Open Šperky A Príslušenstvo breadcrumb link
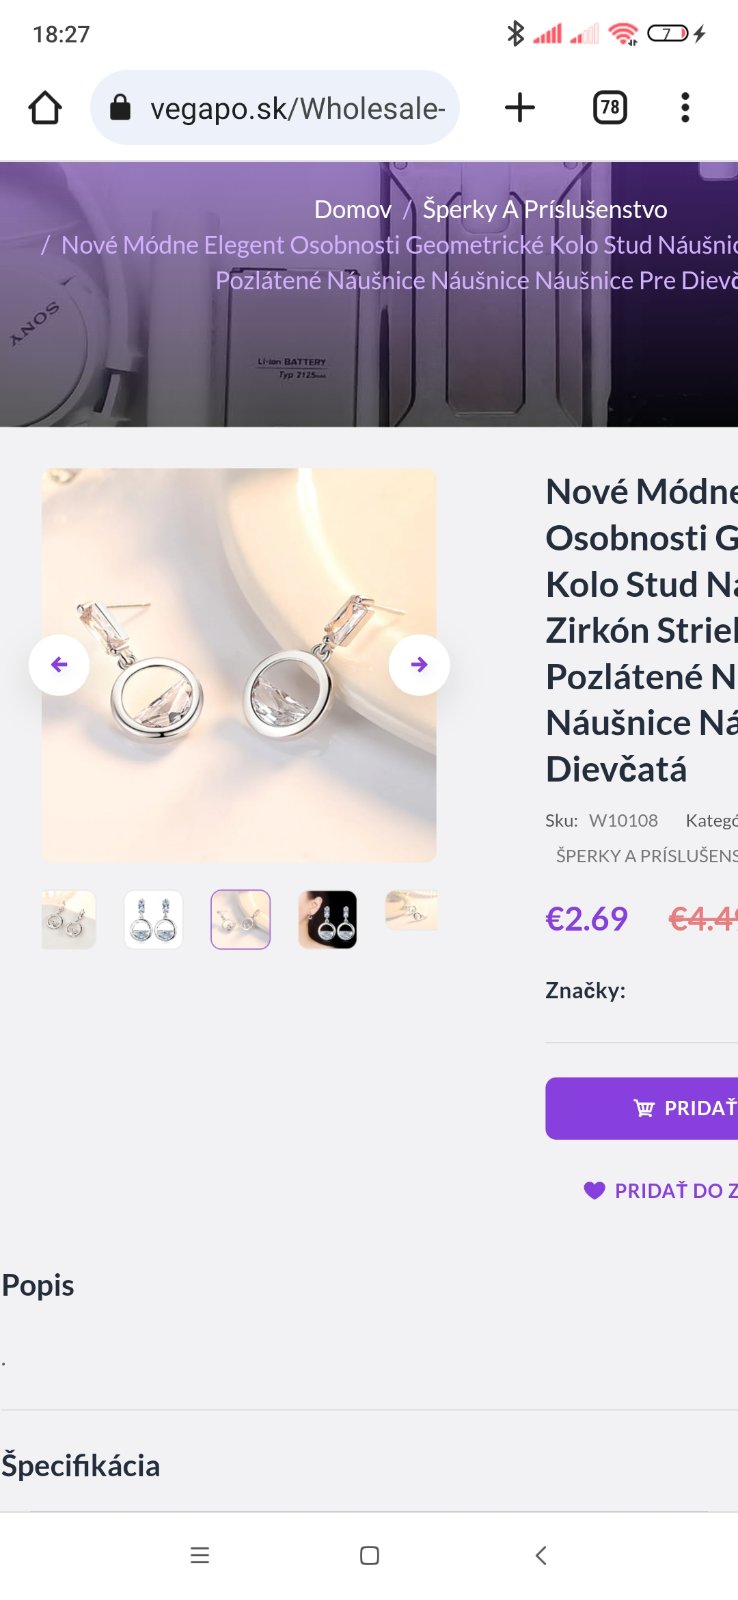Image resolution: width=738 pixels, height=1600 pixels. [x=544, y=209]
